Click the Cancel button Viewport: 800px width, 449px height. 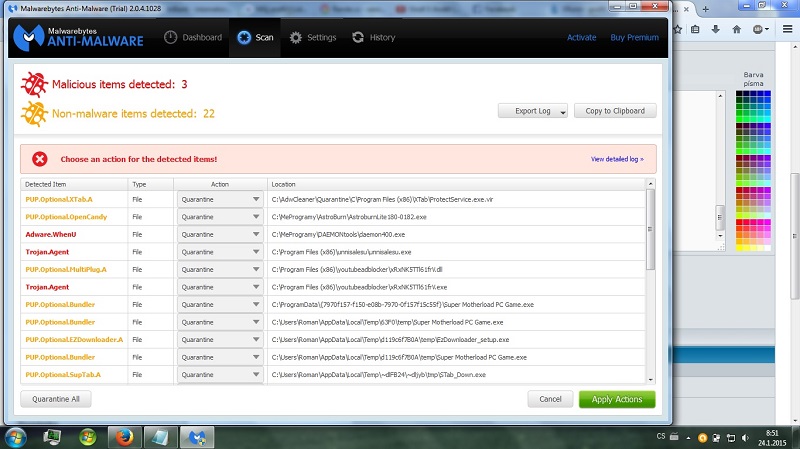pyautogui.click(x=550, y=399)
